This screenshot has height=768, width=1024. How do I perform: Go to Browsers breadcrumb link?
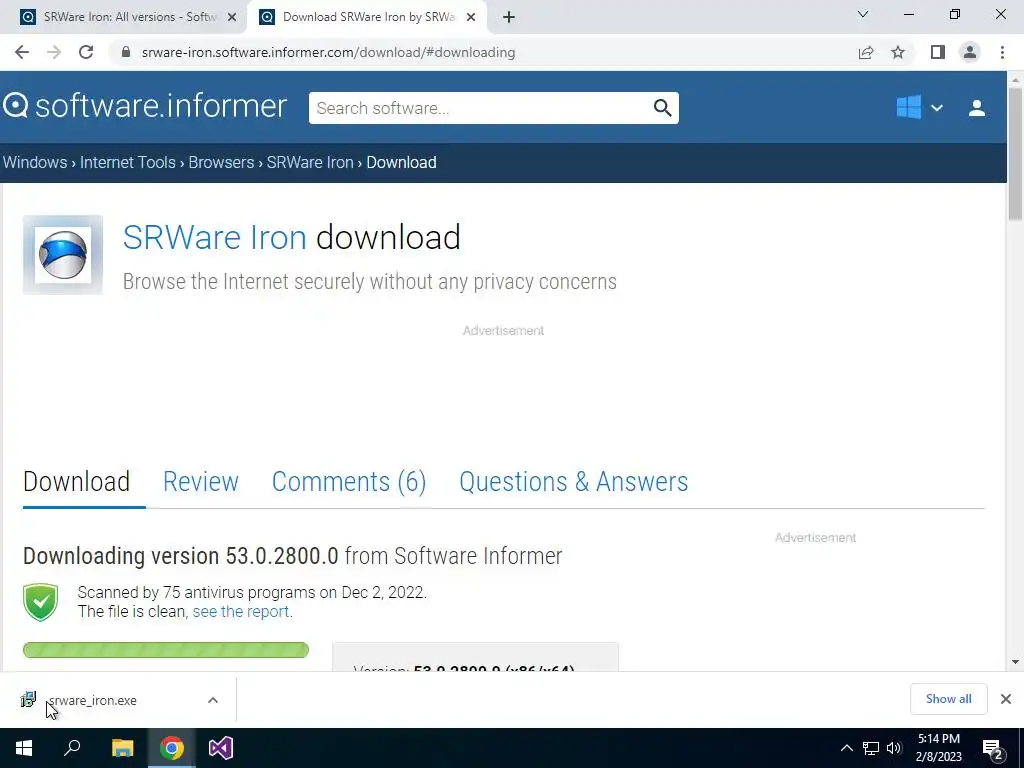coord(221,163)
